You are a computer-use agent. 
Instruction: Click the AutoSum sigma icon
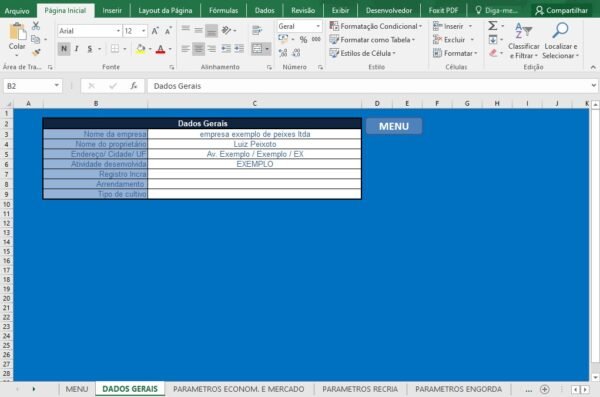tap(493, 26)
